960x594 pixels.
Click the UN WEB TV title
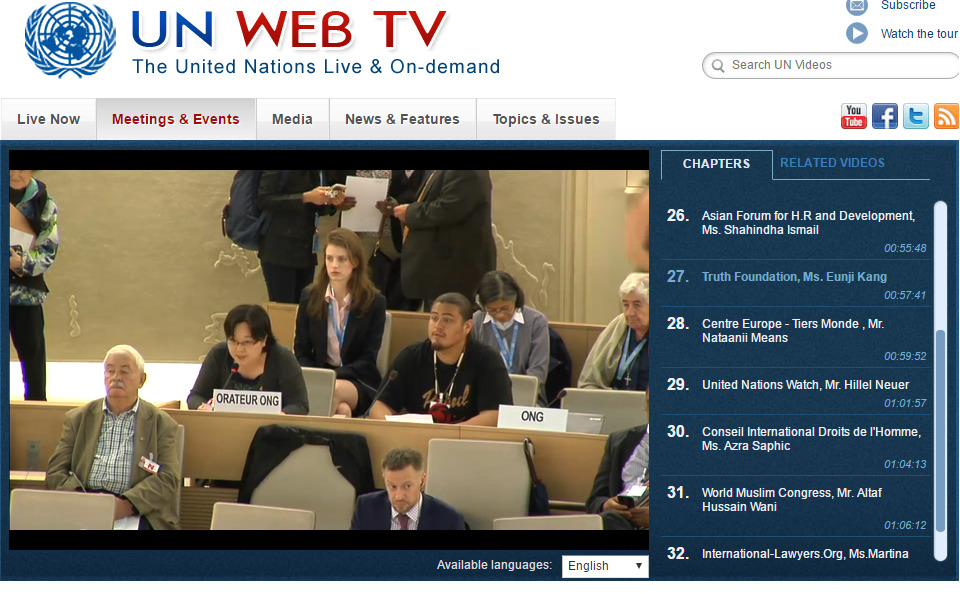(x=289, y=29)
